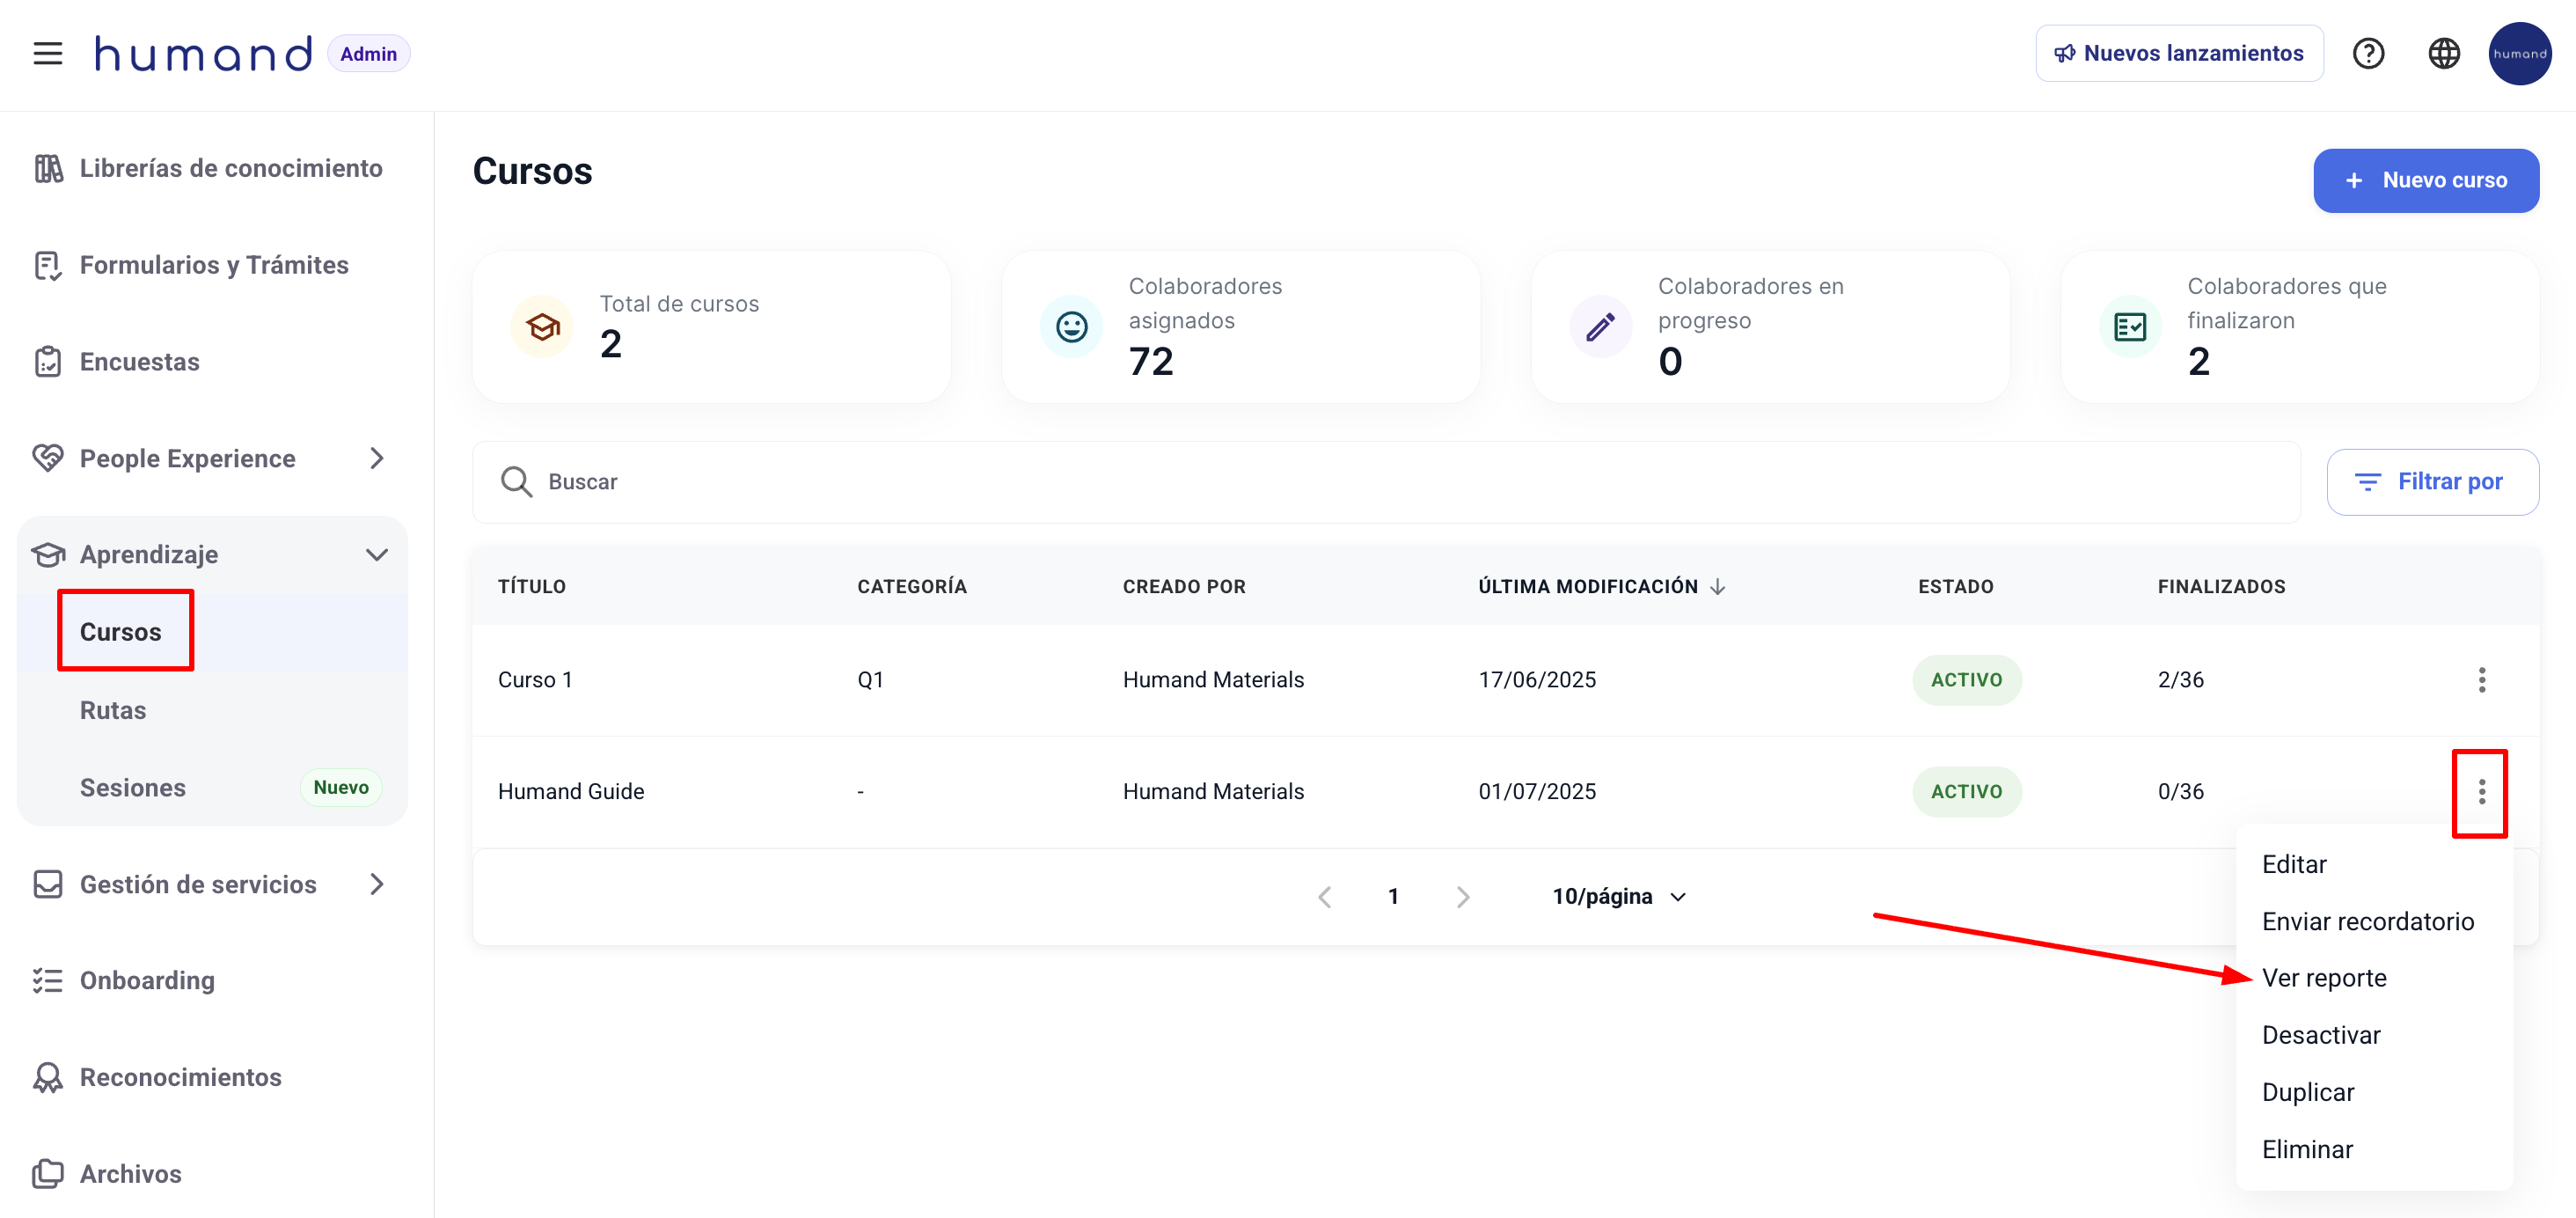Open the 10/página dropdown
This screenshot has width=2576, height=1218.
tap(1619, 896)
